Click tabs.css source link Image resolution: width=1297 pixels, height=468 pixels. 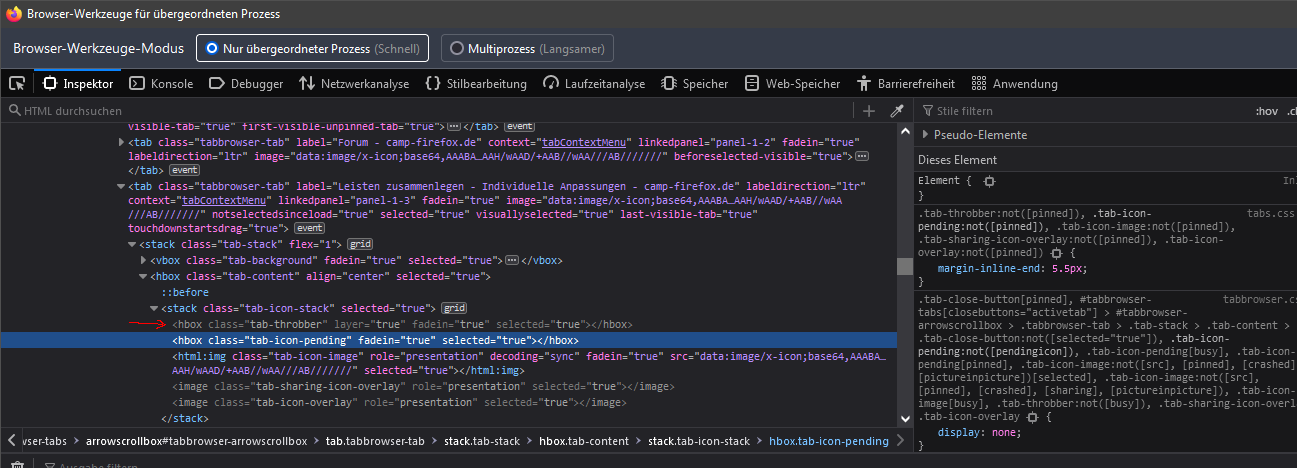point(1270,213)
